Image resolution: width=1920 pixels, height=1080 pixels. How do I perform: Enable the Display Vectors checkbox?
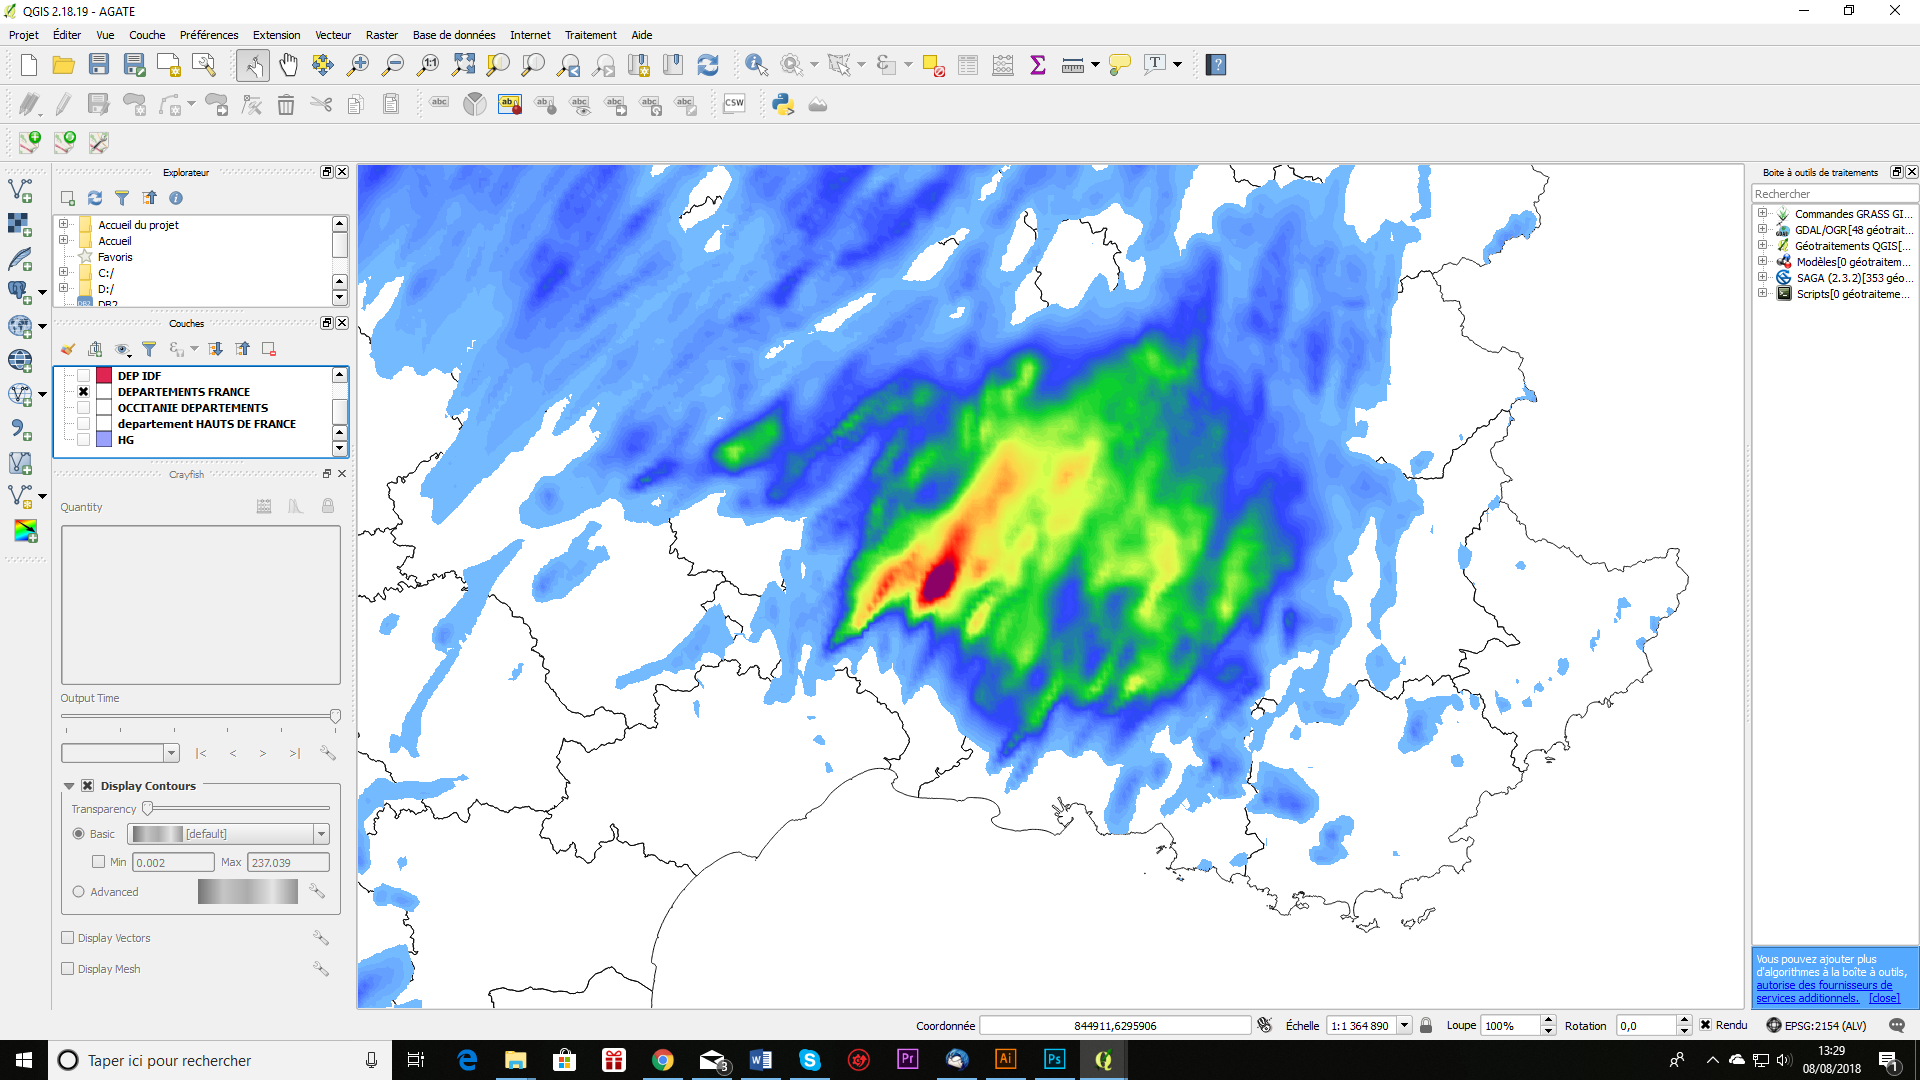click(68, 938)
